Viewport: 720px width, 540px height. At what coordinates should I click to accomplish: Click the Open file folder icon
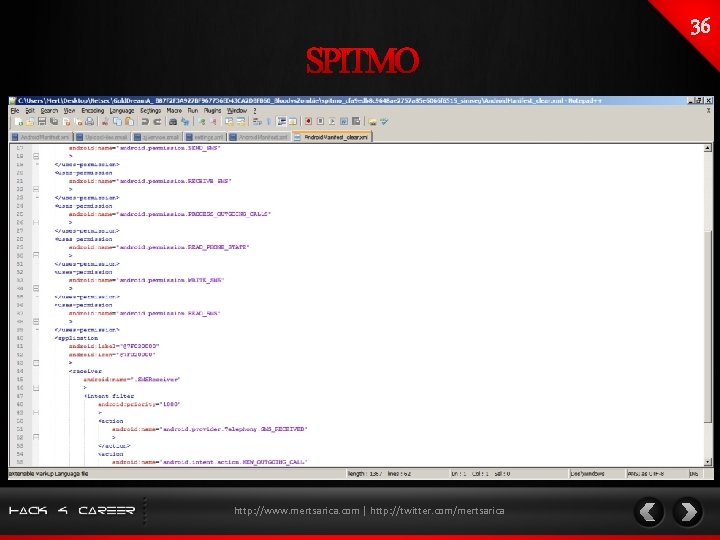point(30,122)
